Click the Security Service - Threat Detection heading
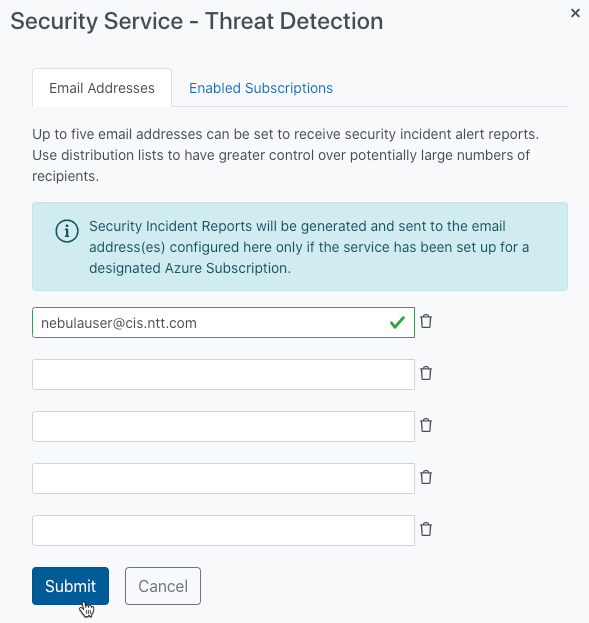 point(197,21)
